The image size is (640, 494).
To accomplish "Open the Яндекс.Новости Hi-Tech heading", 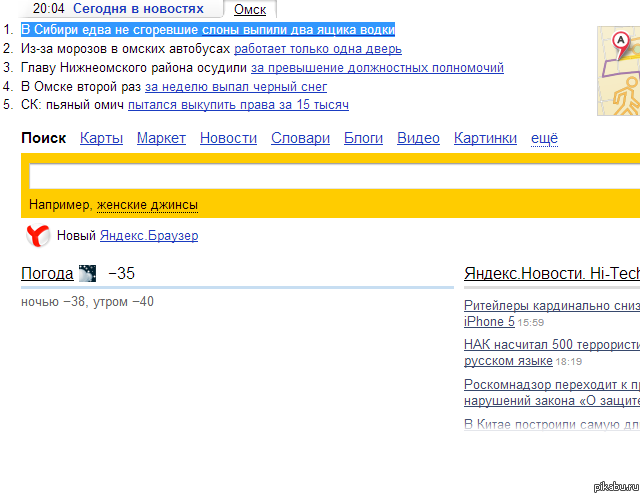I will click(551, 274).
